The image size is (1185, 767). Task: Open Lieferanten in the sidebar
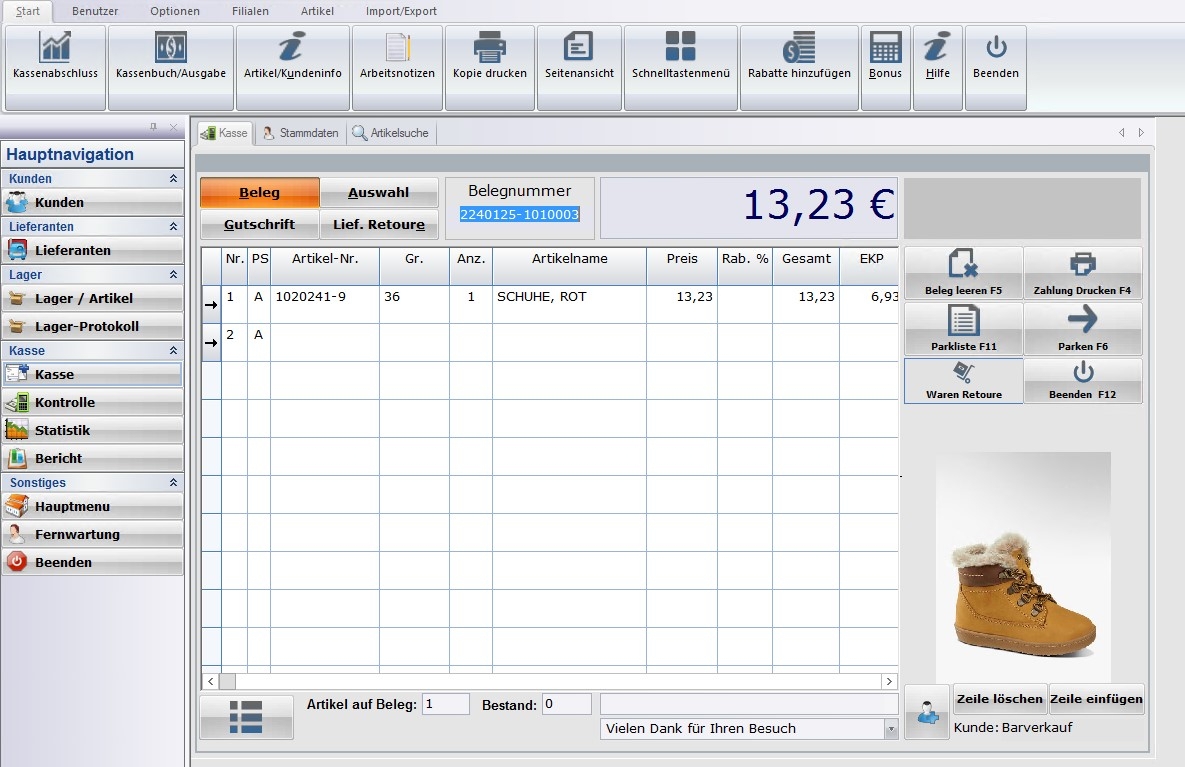point(92,250)
